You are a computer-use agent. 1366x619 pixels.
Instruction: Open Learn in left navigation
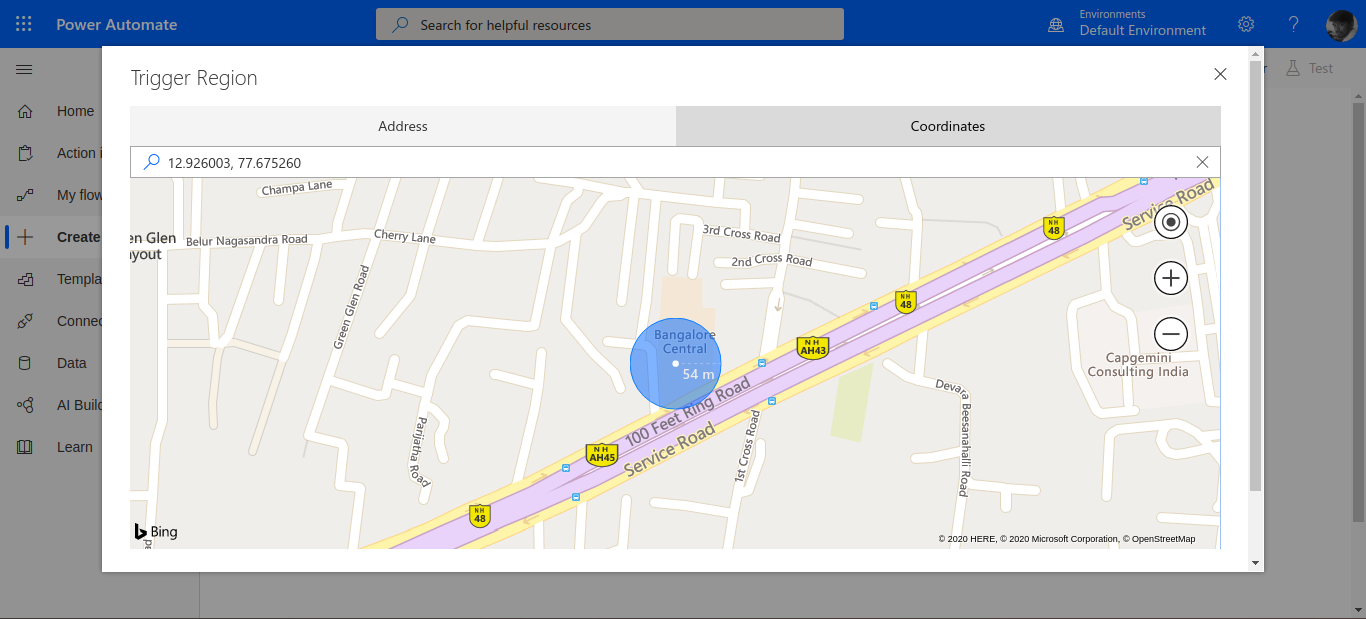tap(75, 447)
